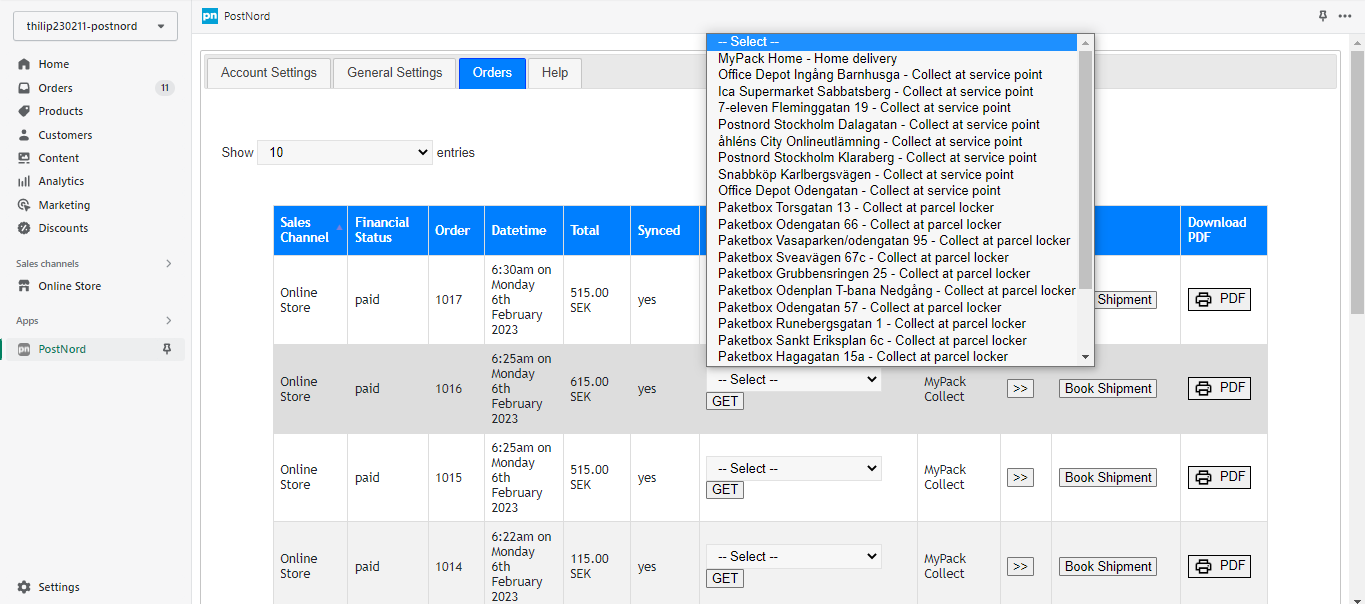Pick Paketbox Runebergsgatan 1 parcel locker

[892, 324]
